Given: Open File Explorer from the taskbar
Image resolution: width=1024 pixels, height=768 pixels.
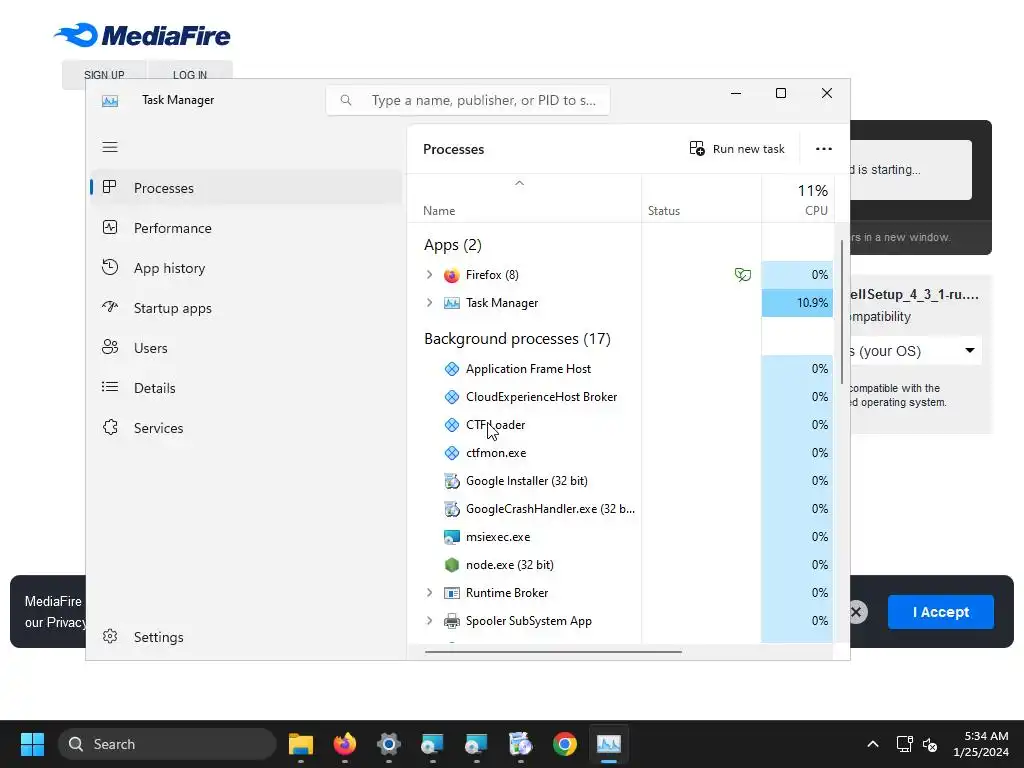Looking at the screenshot, I should pyautogui.click(x=300, y=744).
